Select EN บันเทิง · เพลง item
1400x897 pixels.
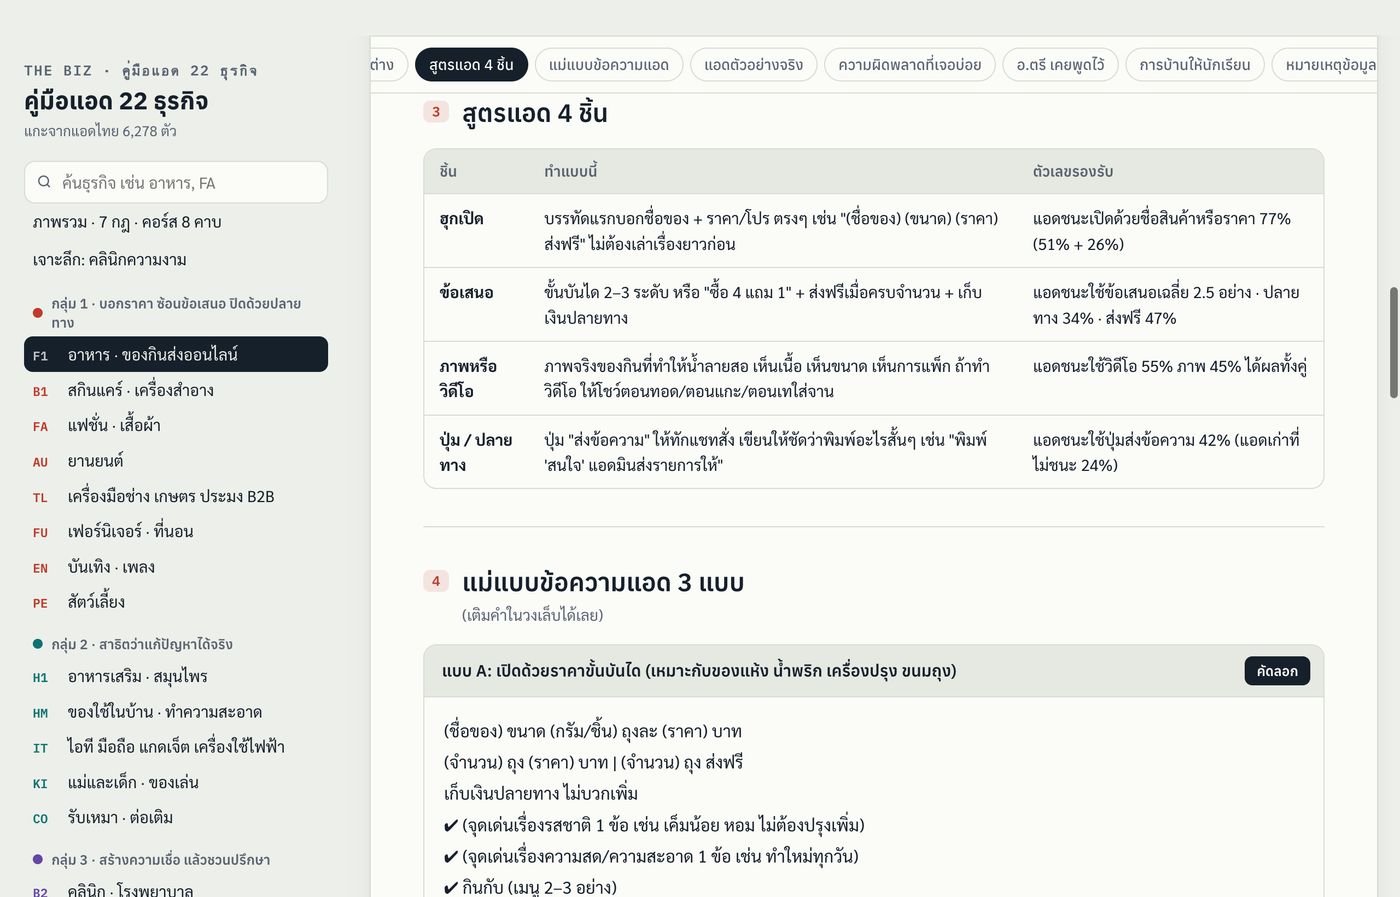coord(176,567)
